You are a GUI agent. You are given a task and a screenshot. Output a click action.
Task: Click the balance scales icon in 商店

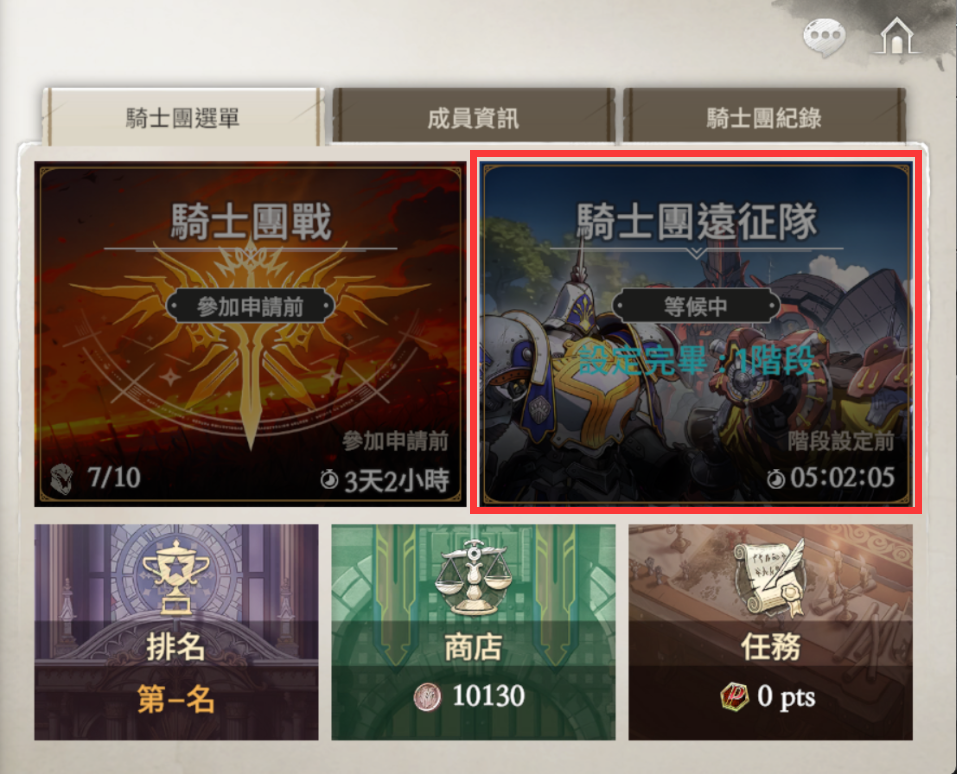pyautogui.click(x=474, y=577)
